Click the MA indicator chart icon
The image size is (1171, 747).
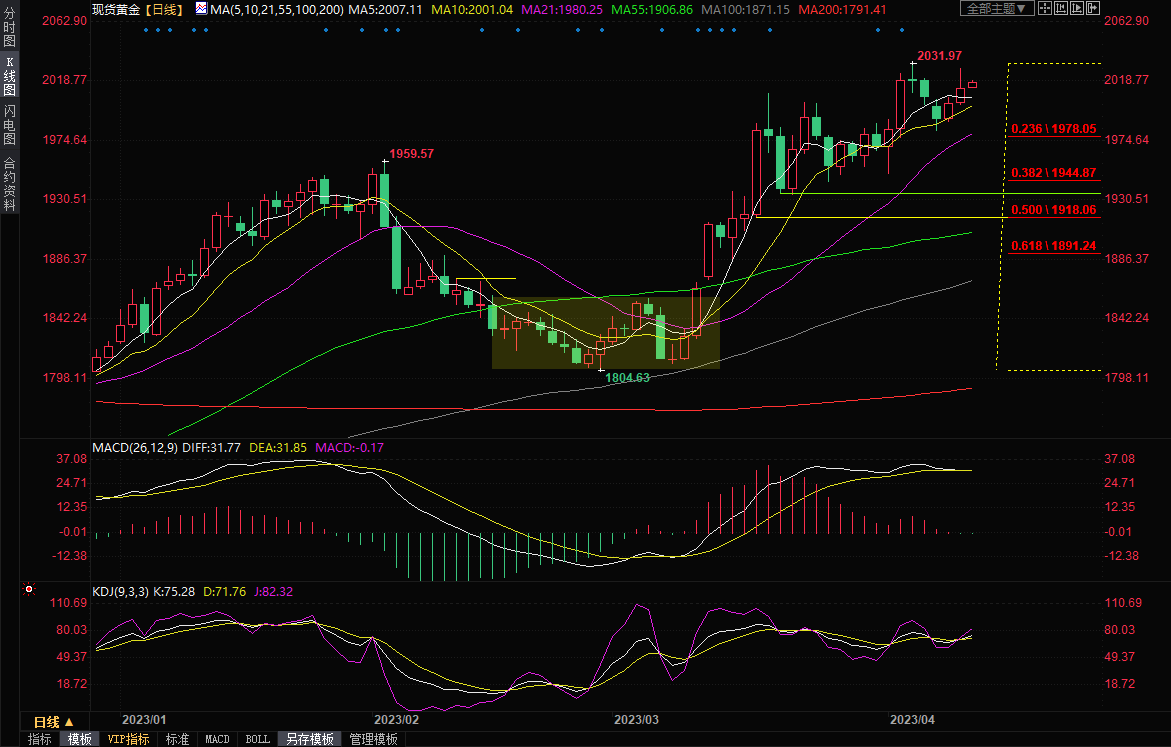point(201,9)
